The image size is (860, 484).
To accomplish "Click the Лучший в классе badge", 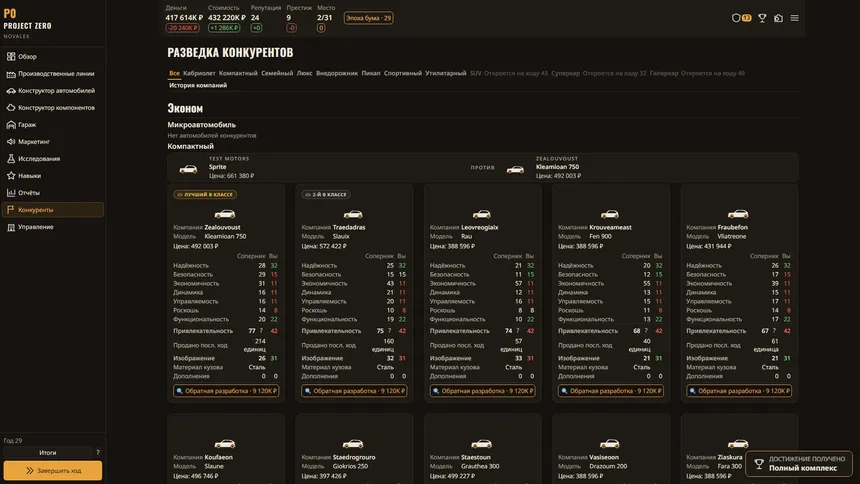I will (205, 194).
